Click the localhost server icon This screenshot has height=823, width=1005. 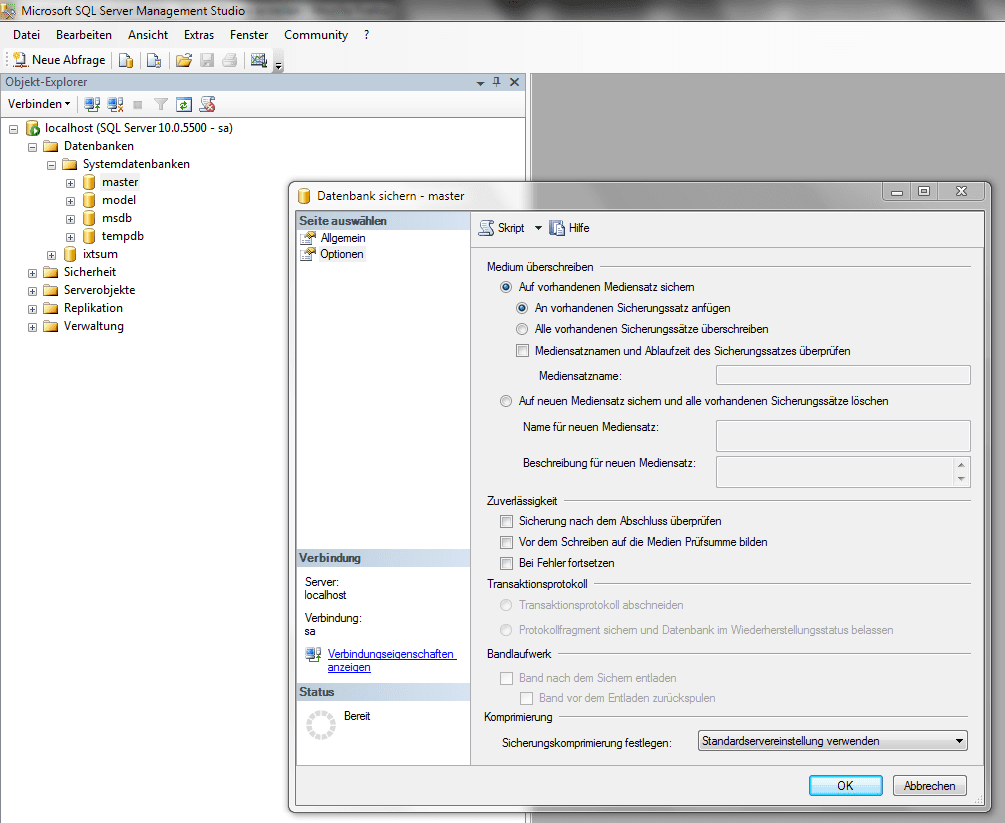pos(33,128)
